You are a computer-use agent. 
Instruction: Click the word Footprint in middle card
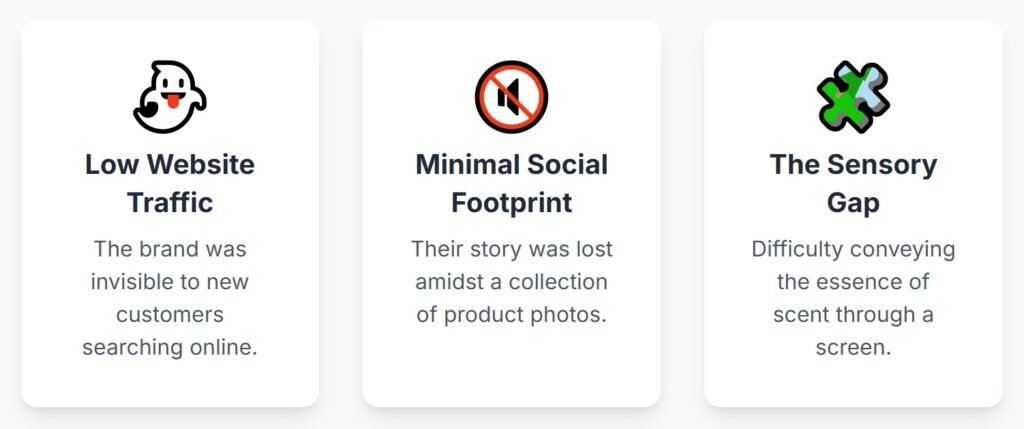tap(511, 202)
